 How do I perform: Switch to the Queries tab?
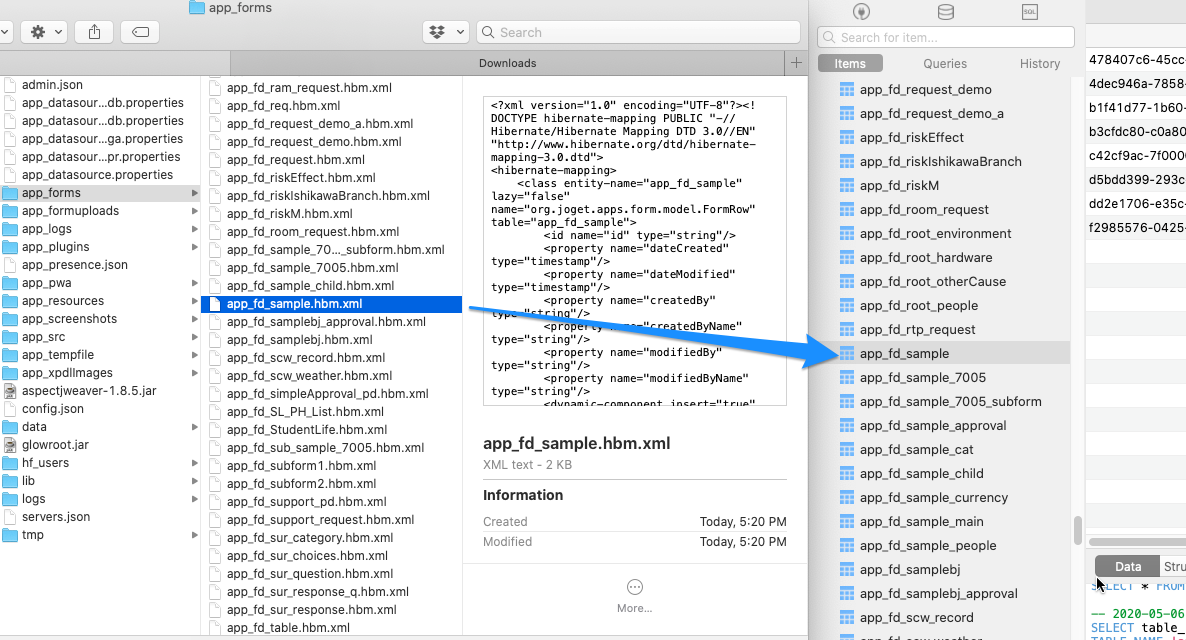coord(944,63)
